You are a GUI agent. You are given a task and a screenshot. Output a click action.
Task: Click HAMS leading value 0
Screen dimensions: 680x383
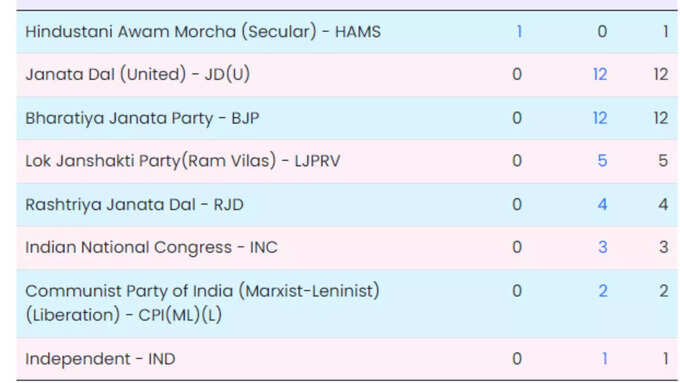point(602,32)
